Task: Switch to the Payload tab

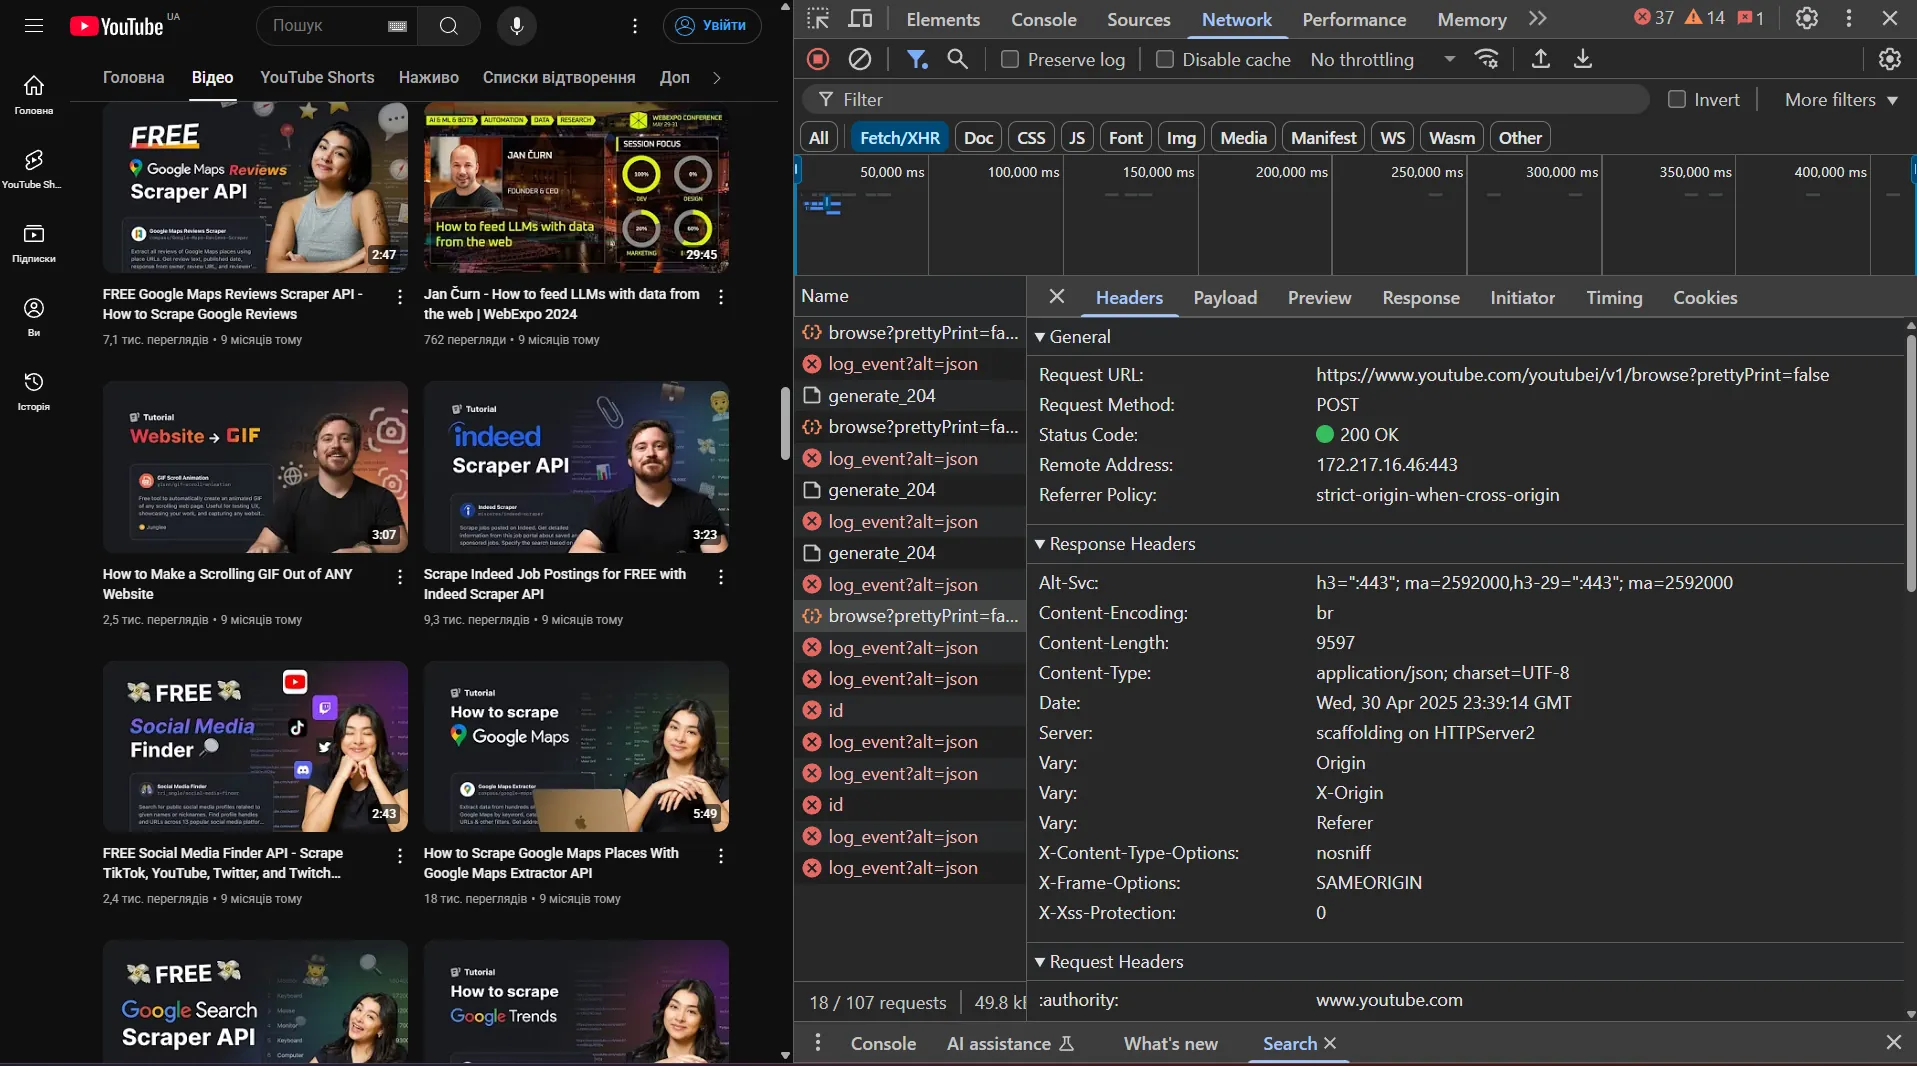Action: tap(1224, 297)
